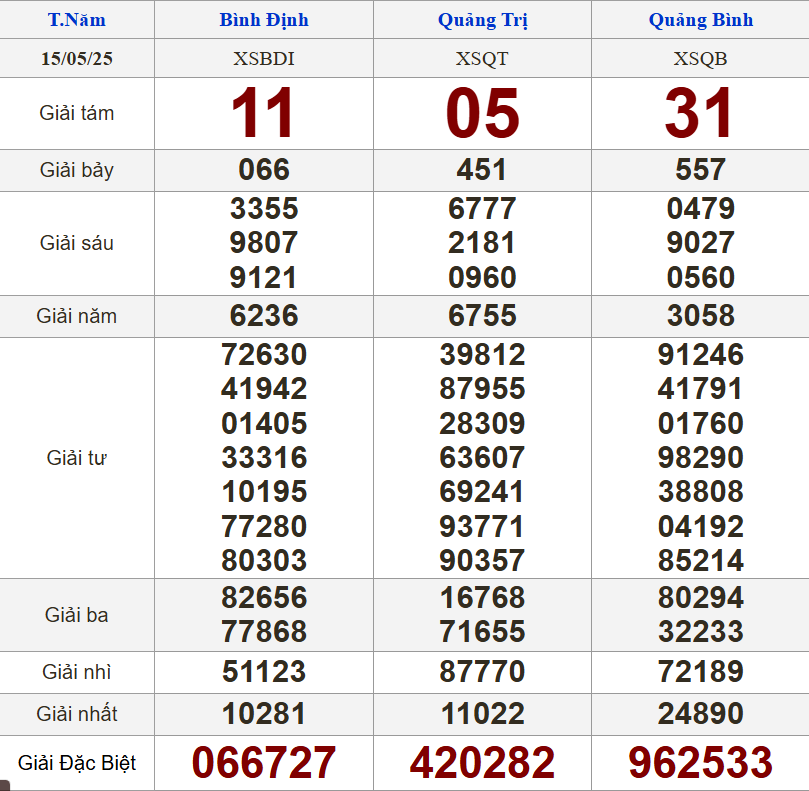The height and width of the screenshot is (791, 809).
Task: Click Bình Định Giải tám number 11
Action: click(x=264, y=113)
